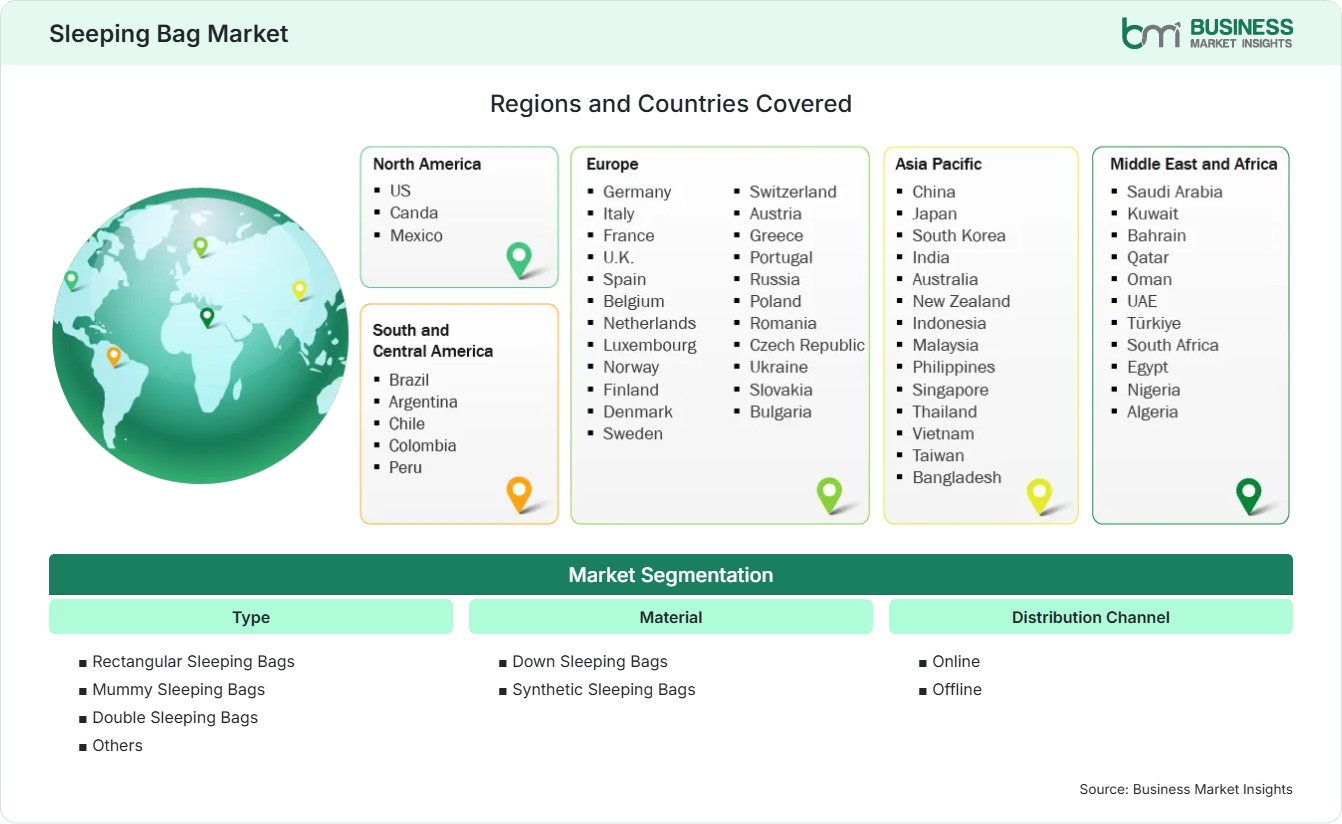Viewport: 1342px width, 824px height.
Task: Click the globe illustration
Action: pyautogui.click(x=200, y=336)
